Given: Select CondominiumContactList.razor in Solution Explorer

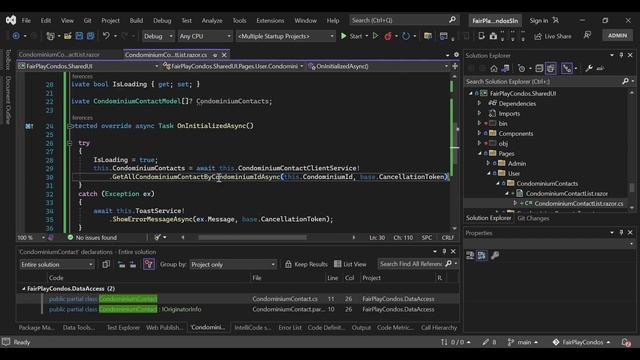Looking at the screenshot, I should click(x=567, y=193).
